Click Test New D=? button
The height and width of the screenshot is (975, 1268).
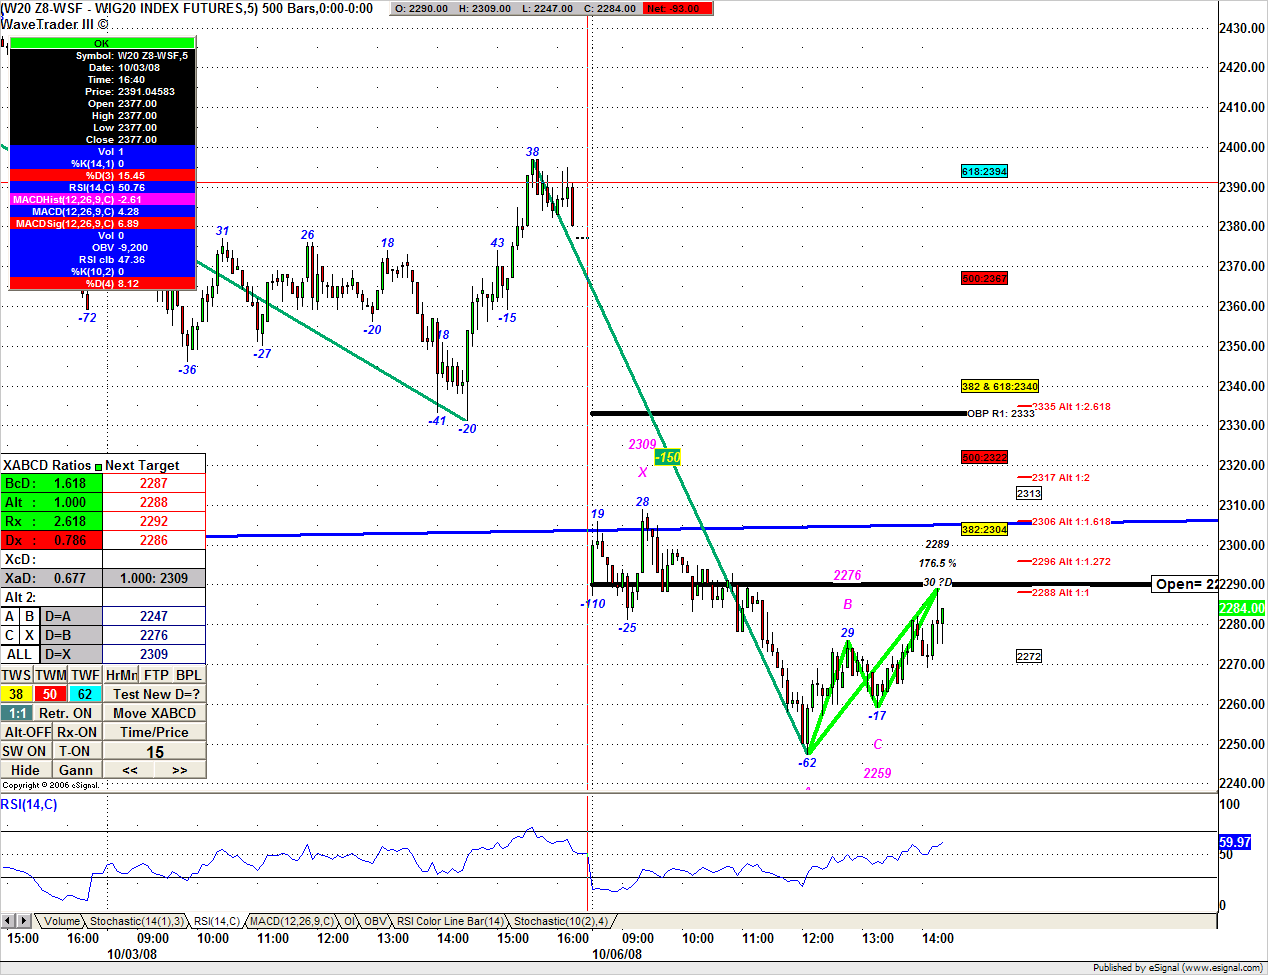[155, 694]
